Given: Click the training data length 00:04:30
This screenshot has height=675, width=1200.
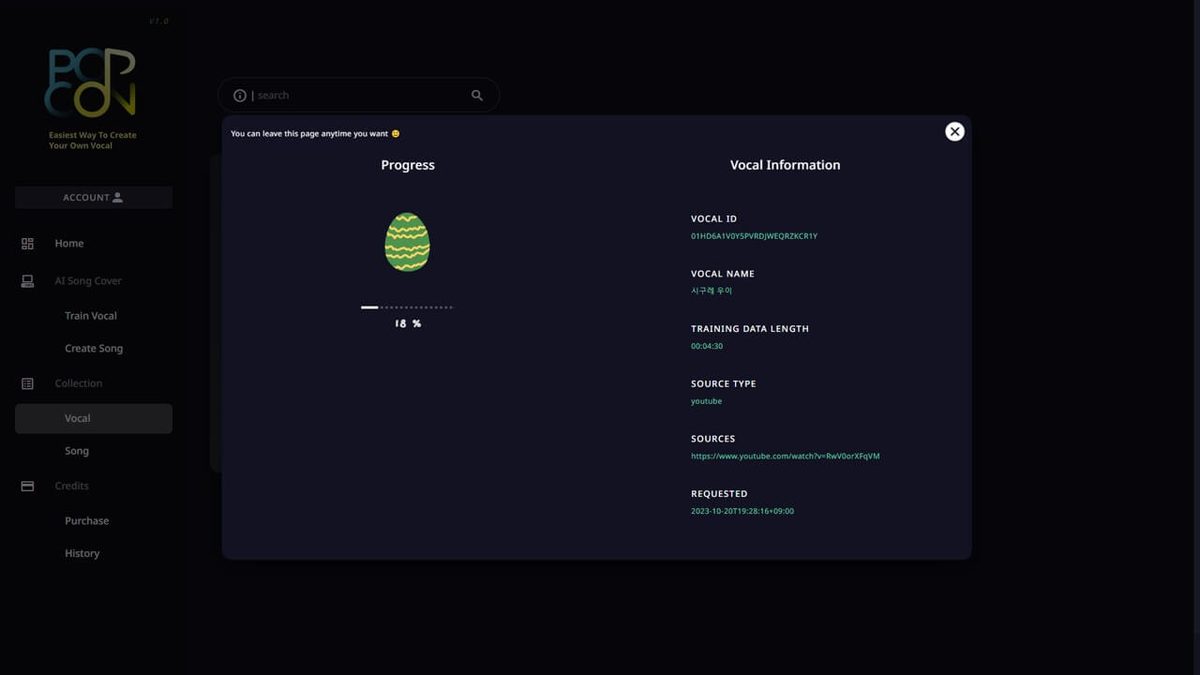Looking at the screenshot, I should (707, 346).
